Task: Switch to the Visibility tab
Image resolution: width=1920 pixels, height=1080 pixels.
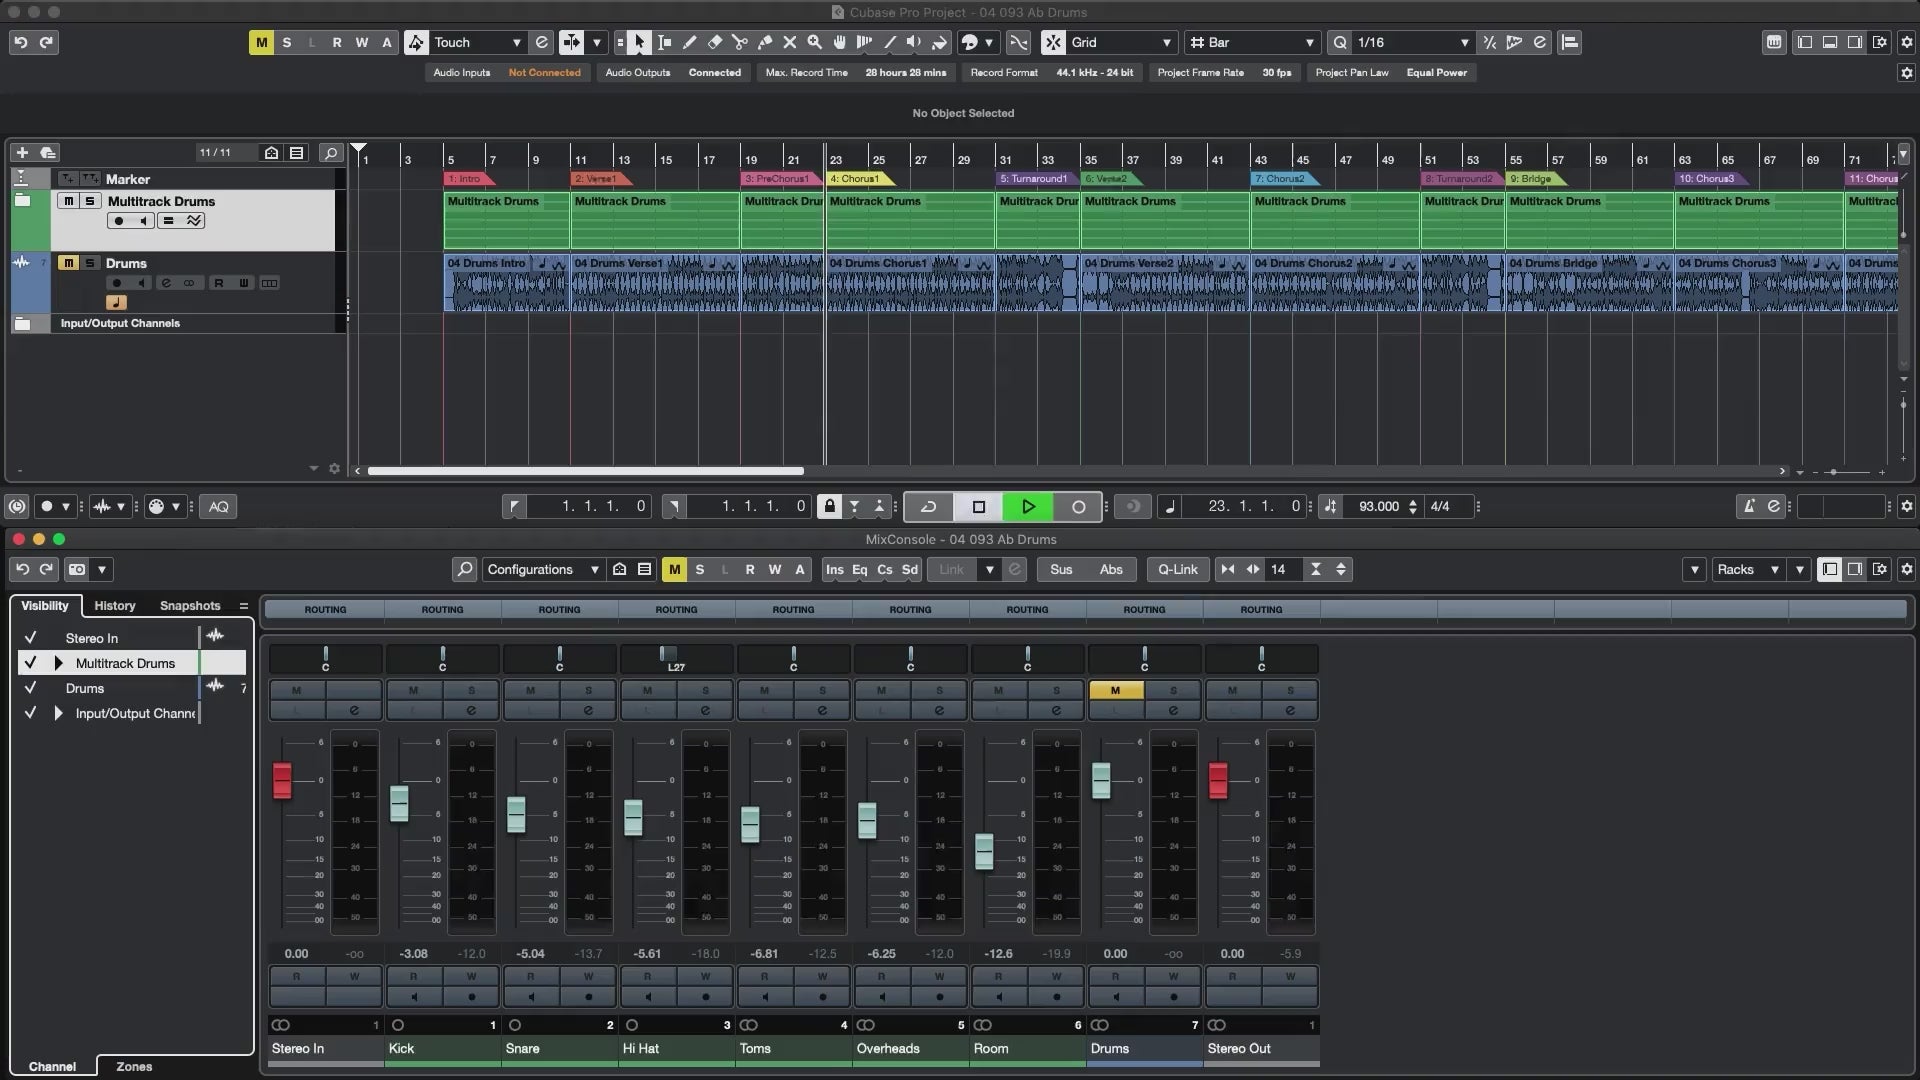Action: (x=45, y=606)
